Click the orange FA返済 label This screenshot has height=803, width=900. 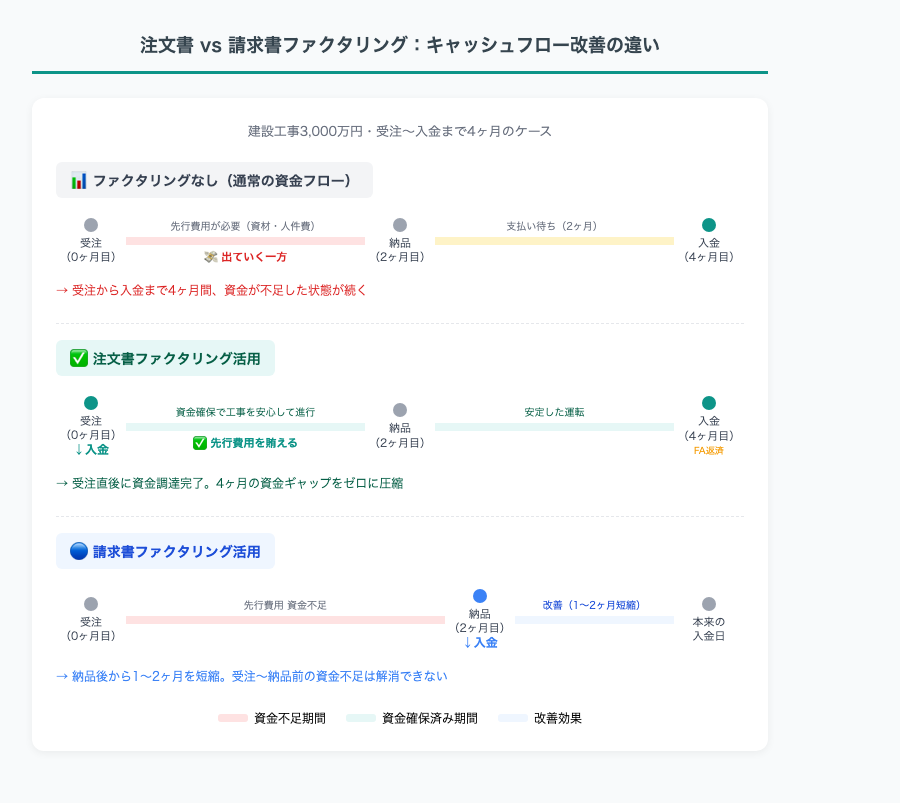tap(709, 451)
